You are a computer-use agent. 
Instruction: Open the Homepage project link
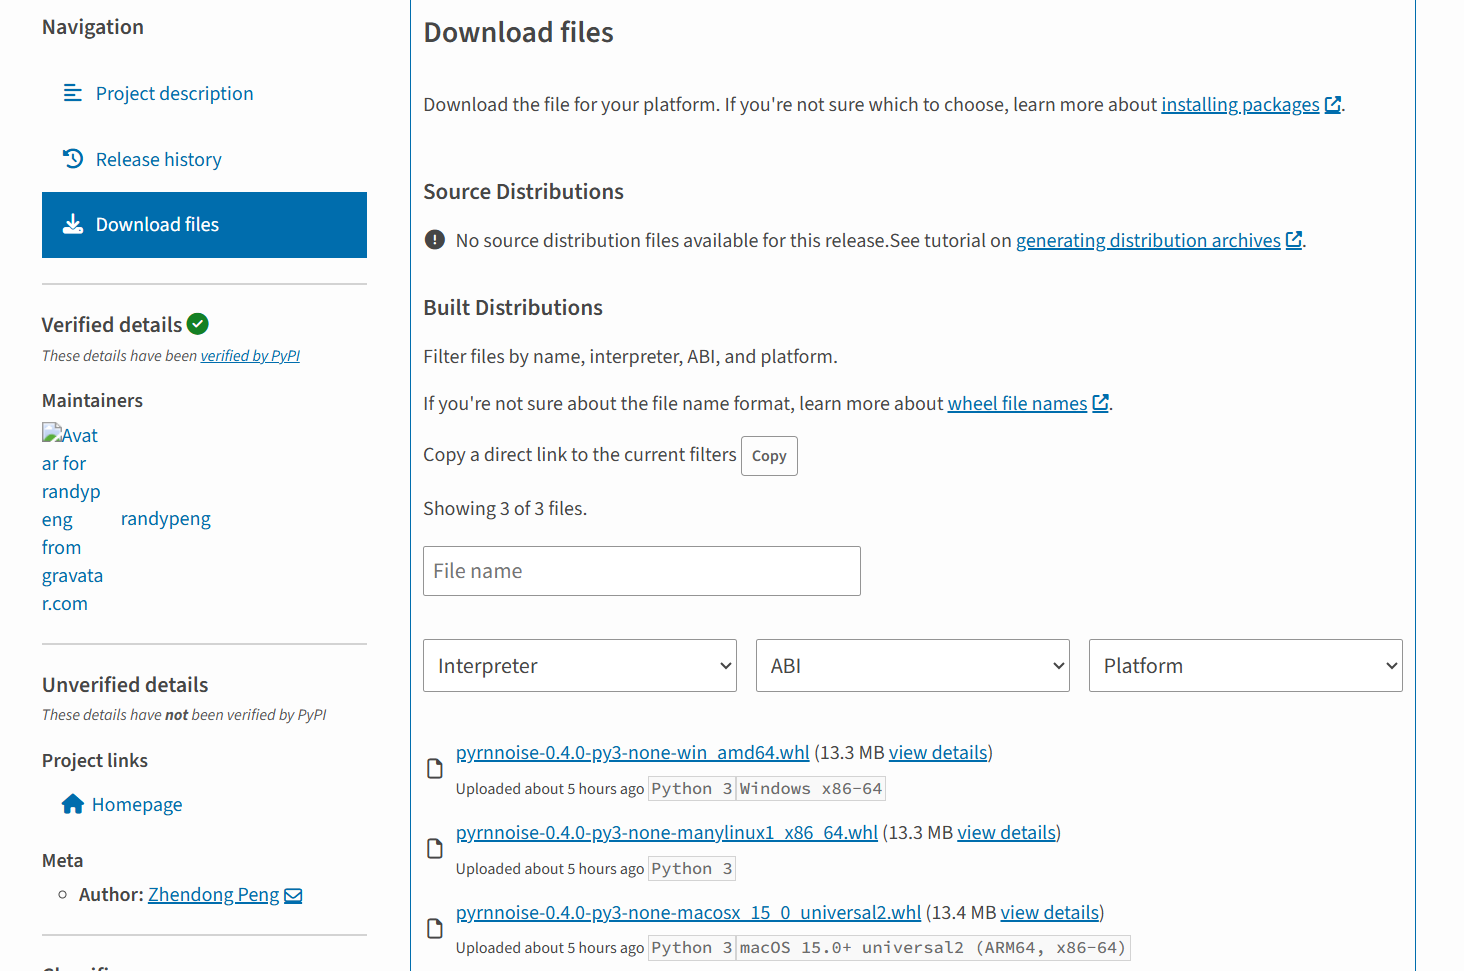137,805
